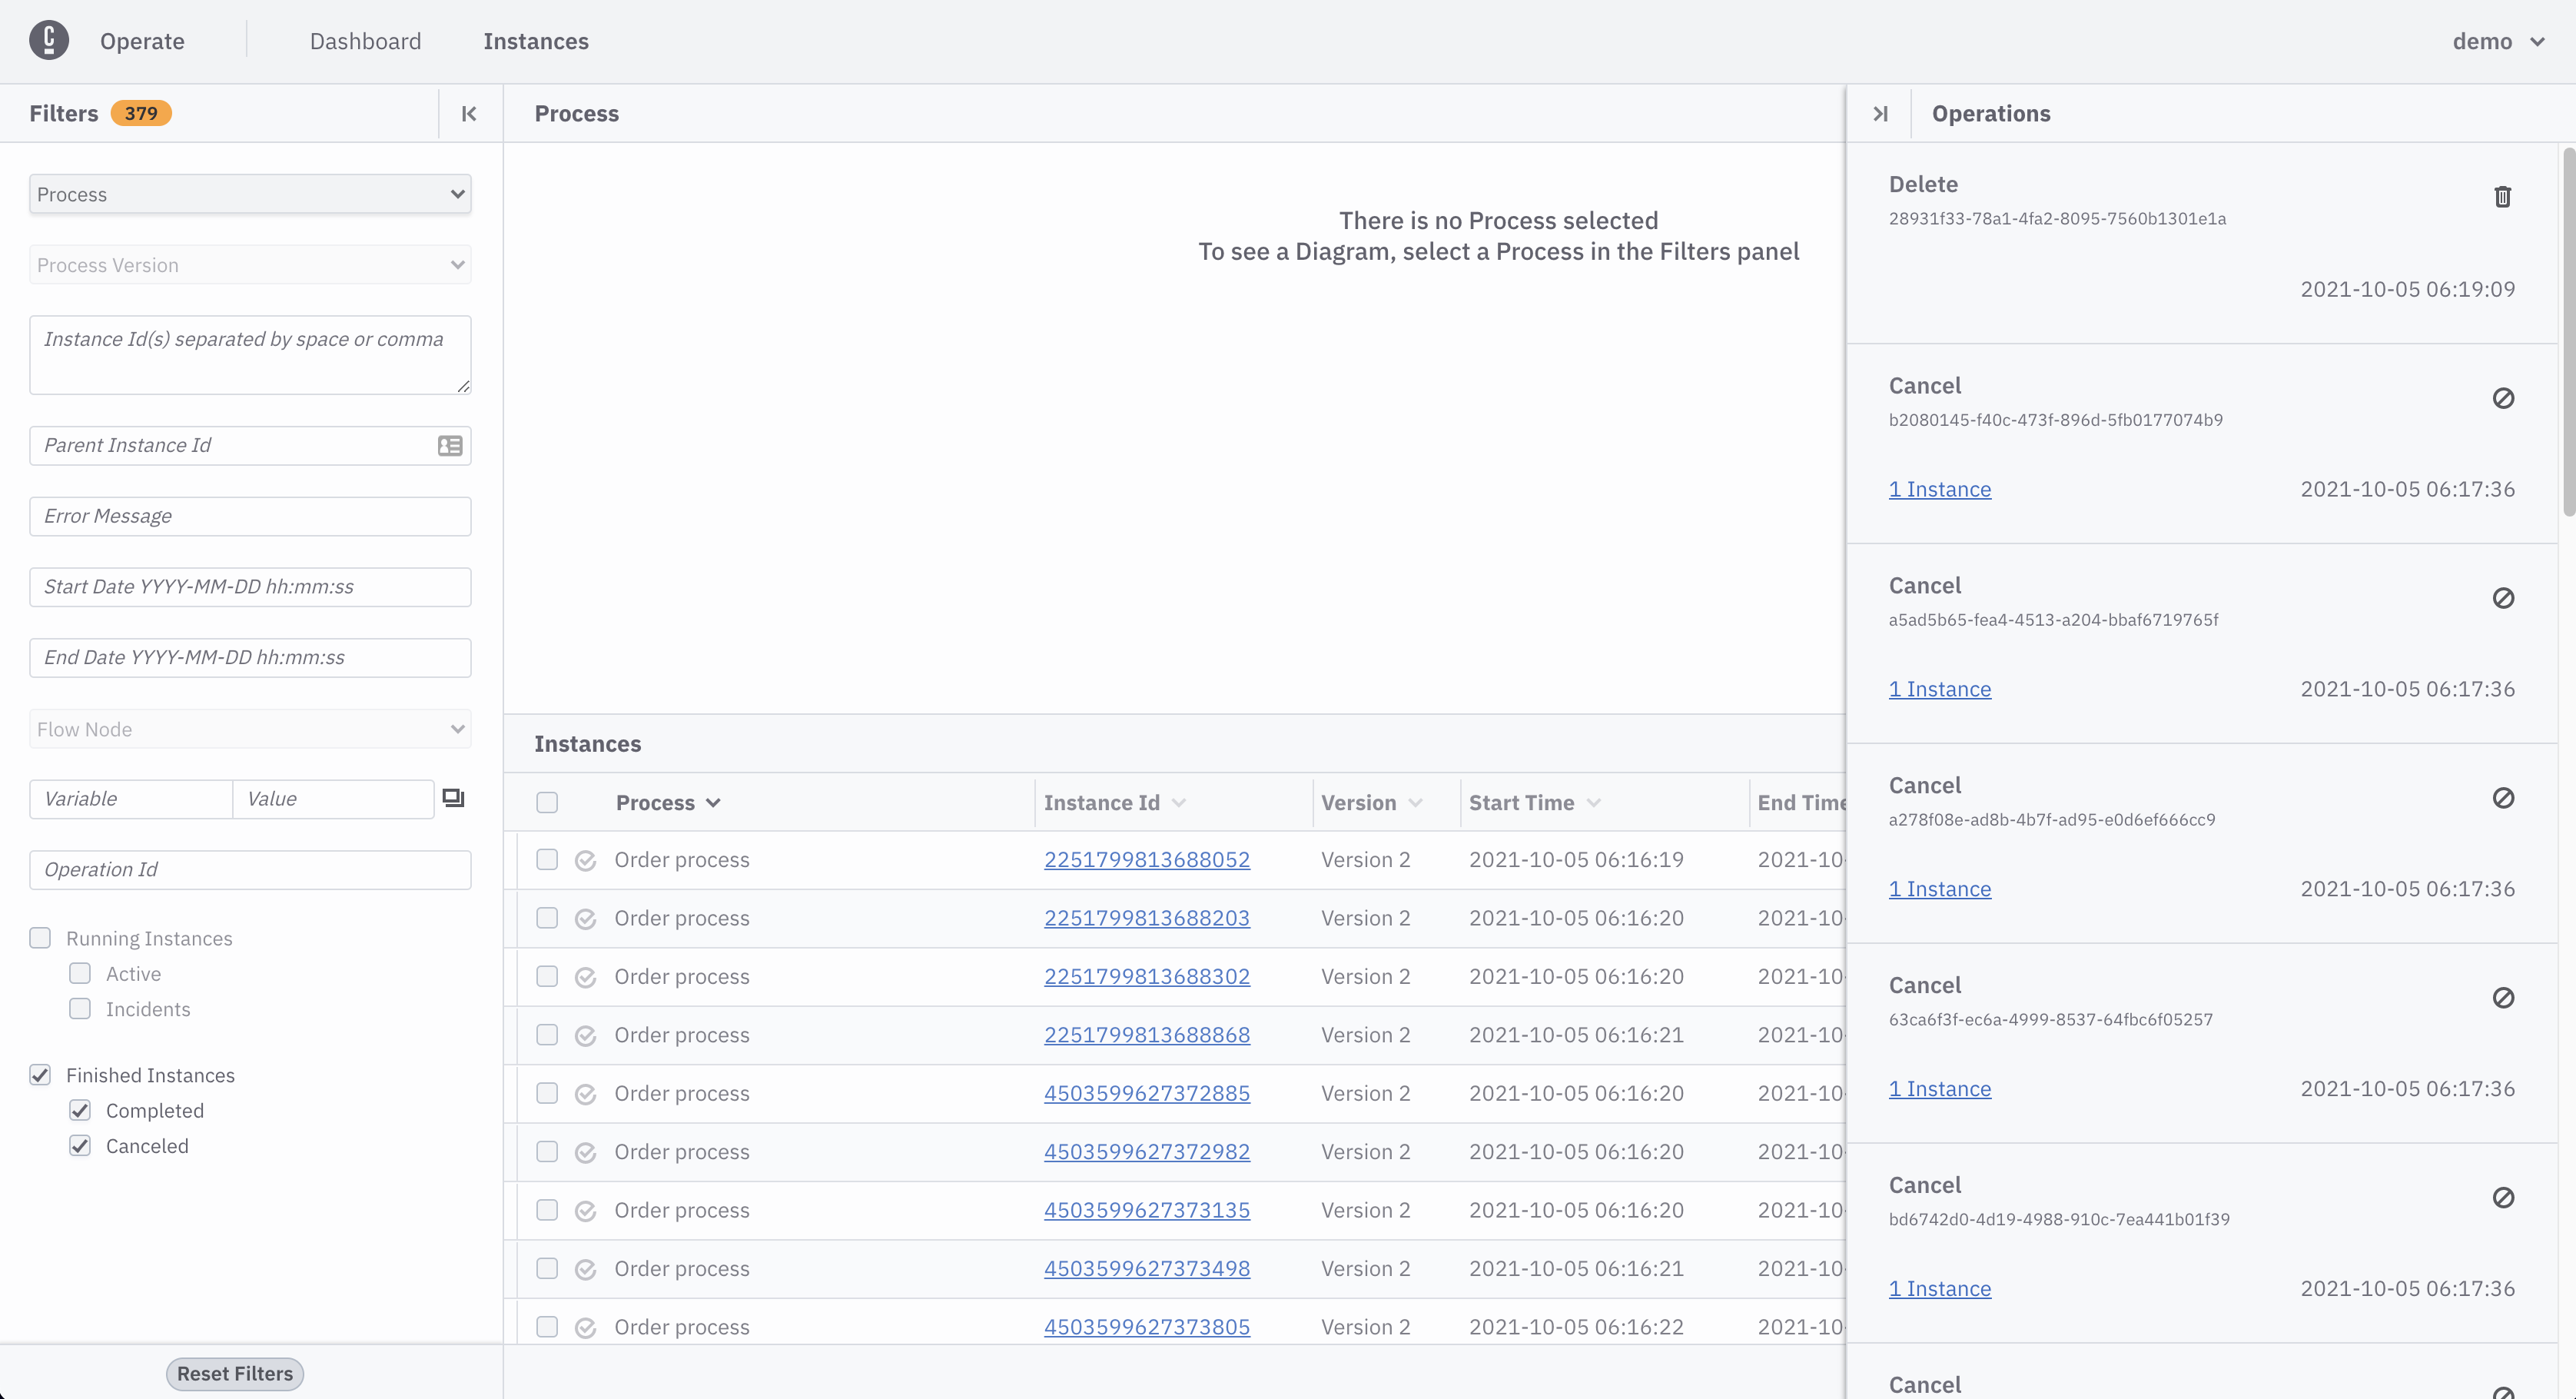Click the Parent Instance Id field icon

tap(450, 446)
